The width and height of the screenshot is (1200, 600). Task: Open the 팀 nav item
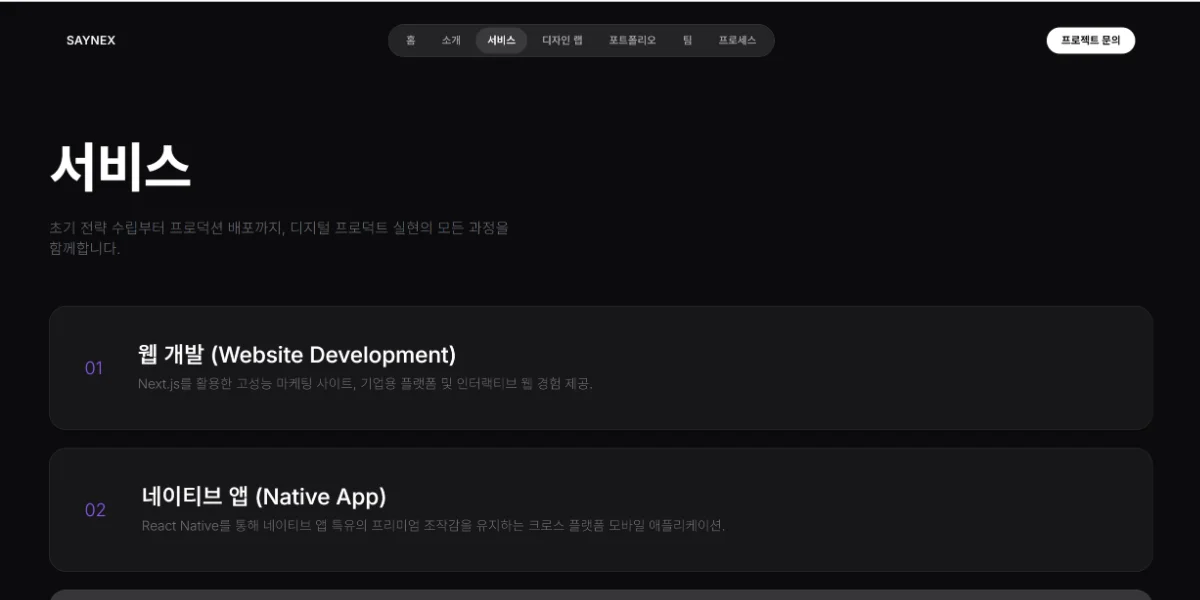687,41
